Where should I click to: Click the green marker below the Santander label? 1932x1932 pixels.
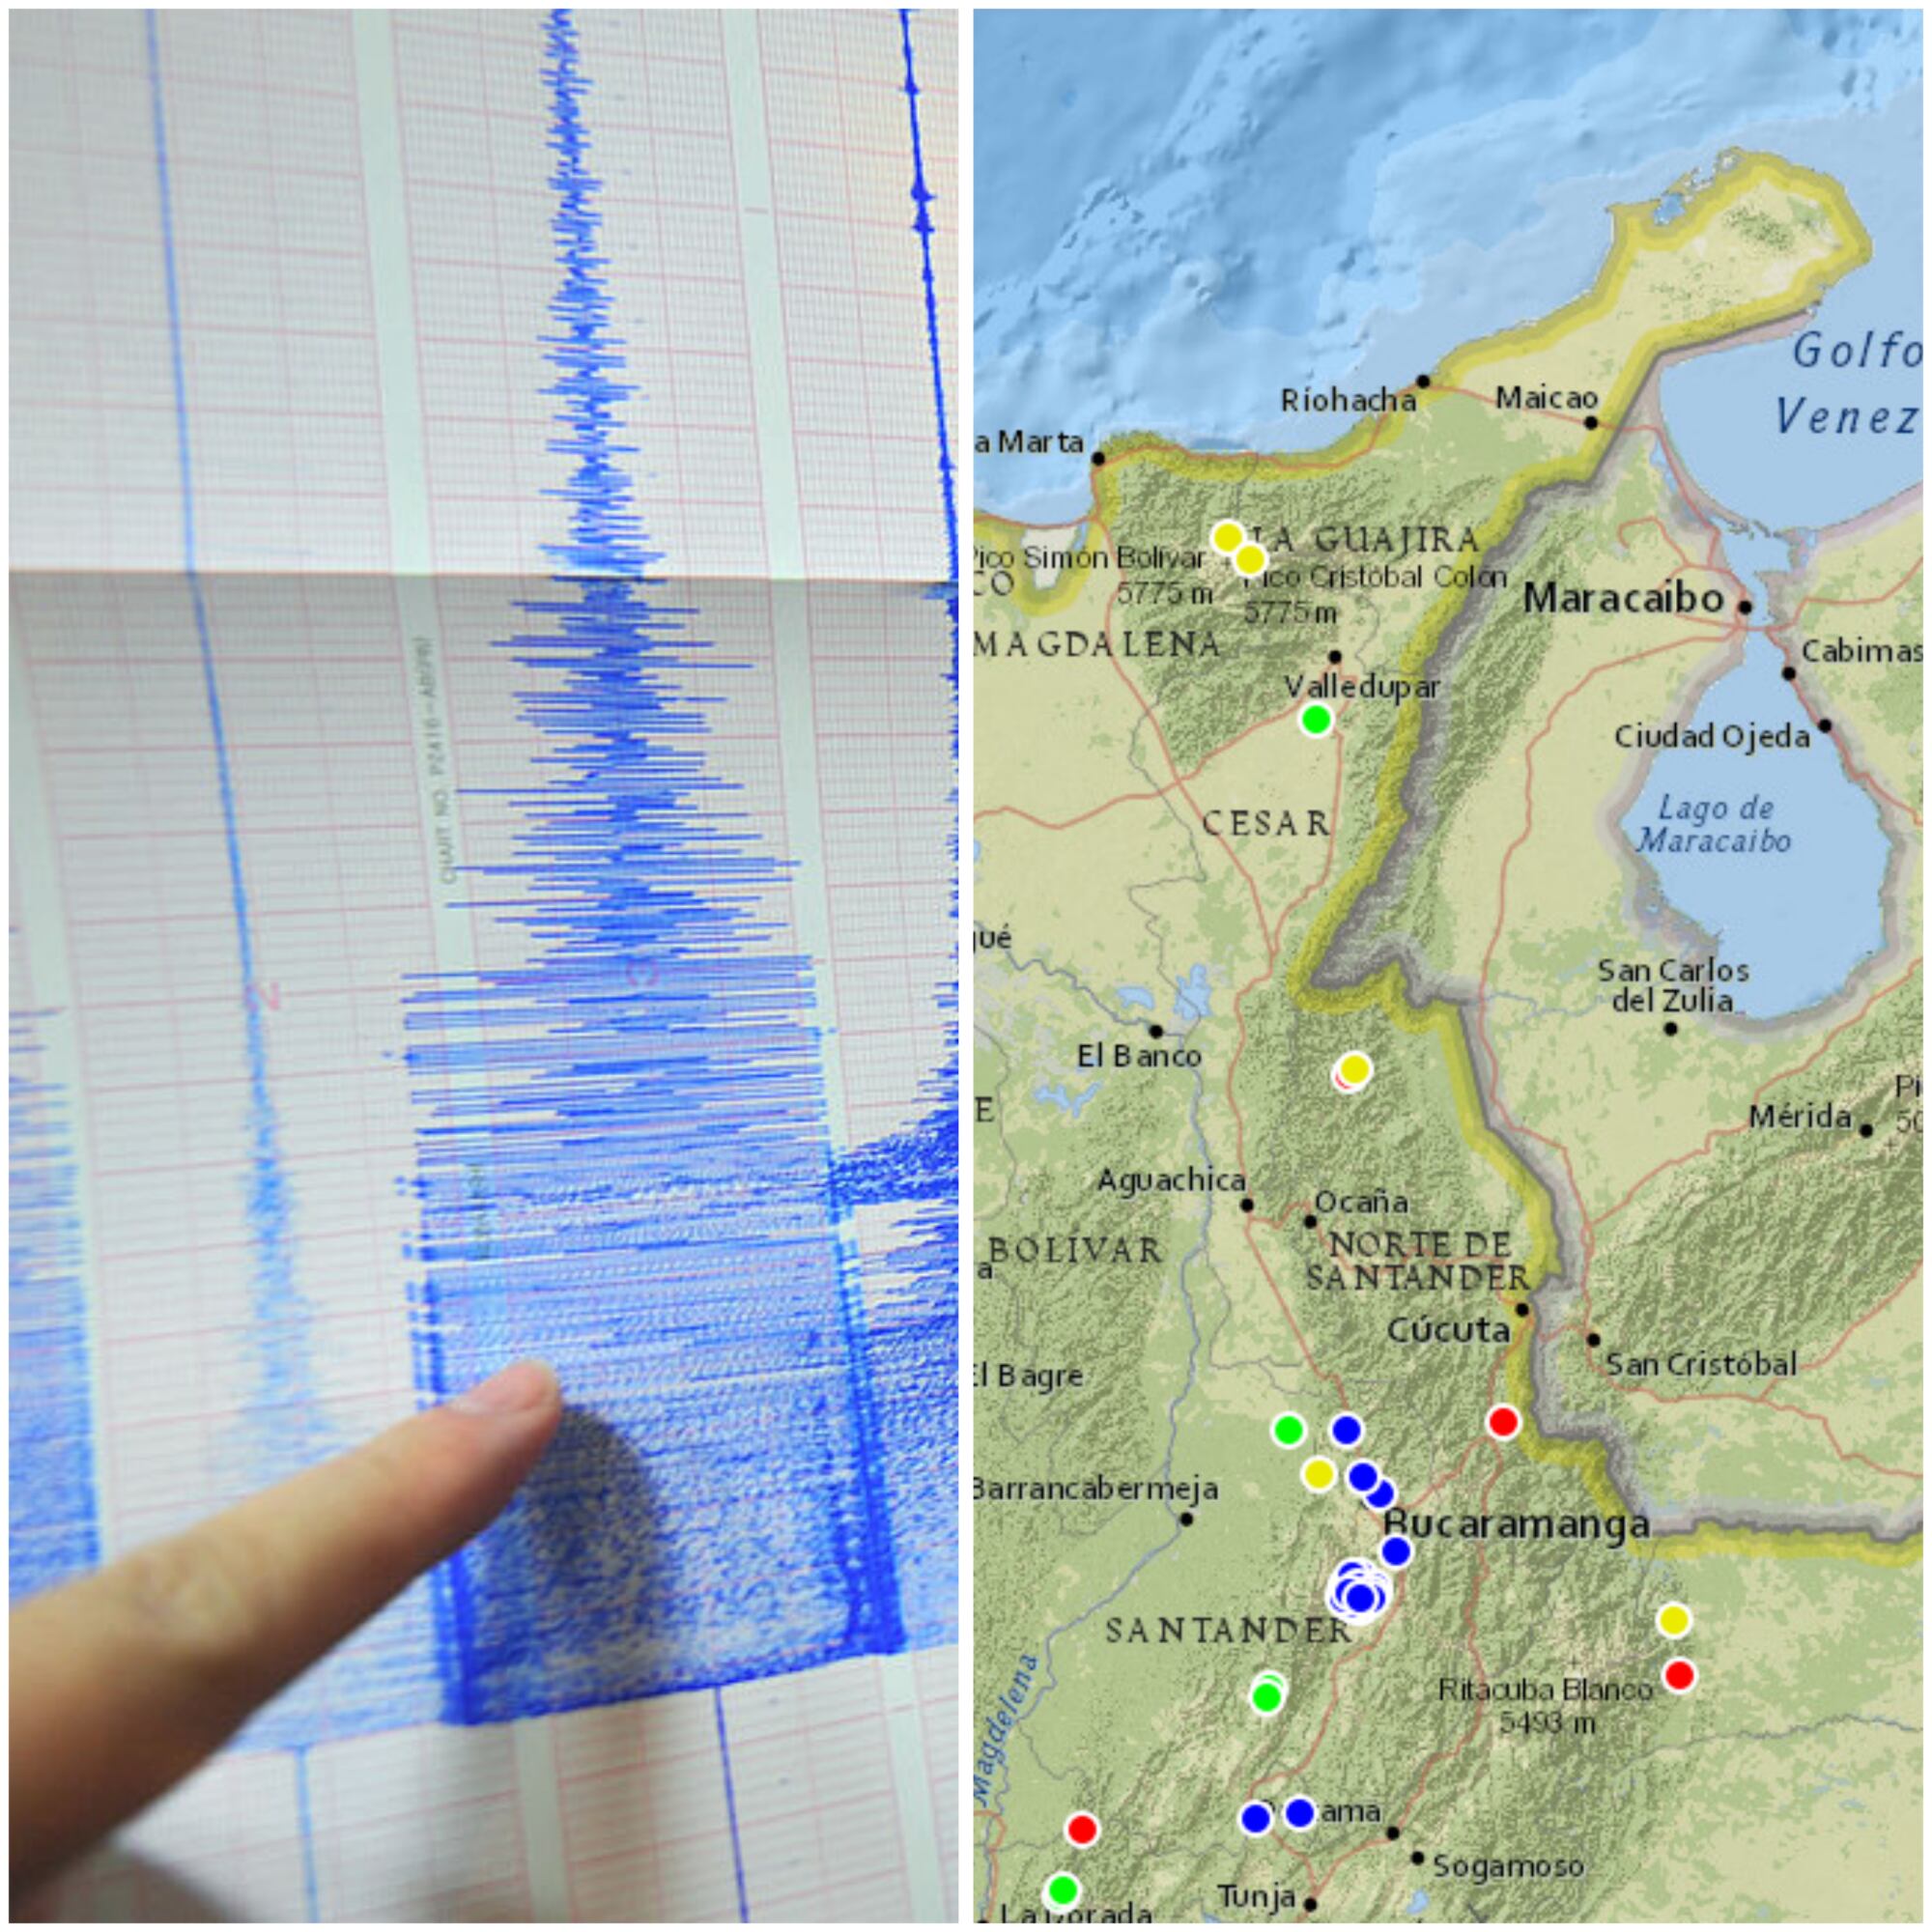tap(1266, 1696)
